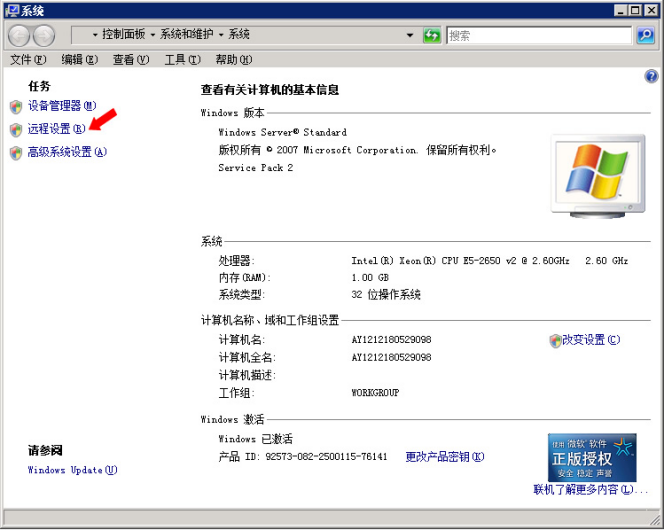Screen dimensions: 664x530
Task: Click the search magnifier icon
Action: pyautogui.click(x=646, y=35)
